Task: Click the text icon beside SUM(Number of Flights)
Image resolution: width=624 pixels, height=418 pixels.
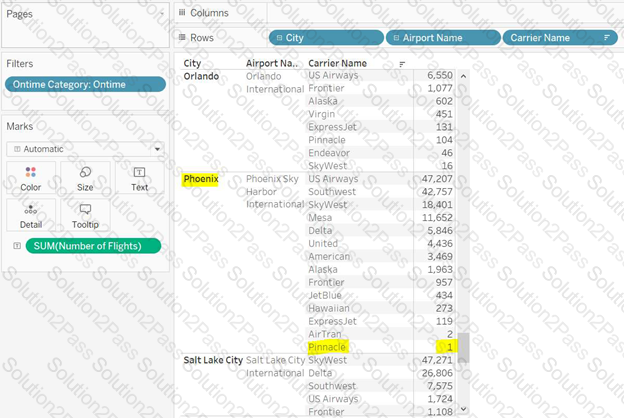Action: coord(15,246)
